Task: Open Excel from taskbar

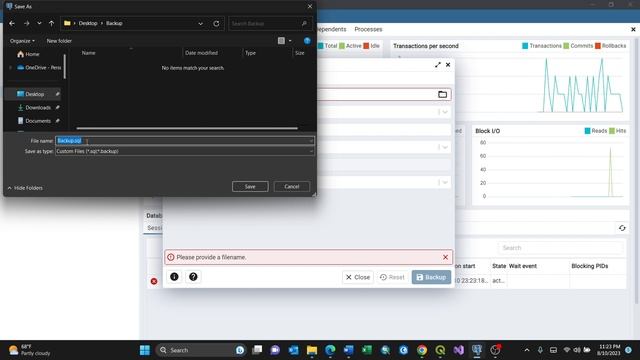Action: click(x=367, y=350)
